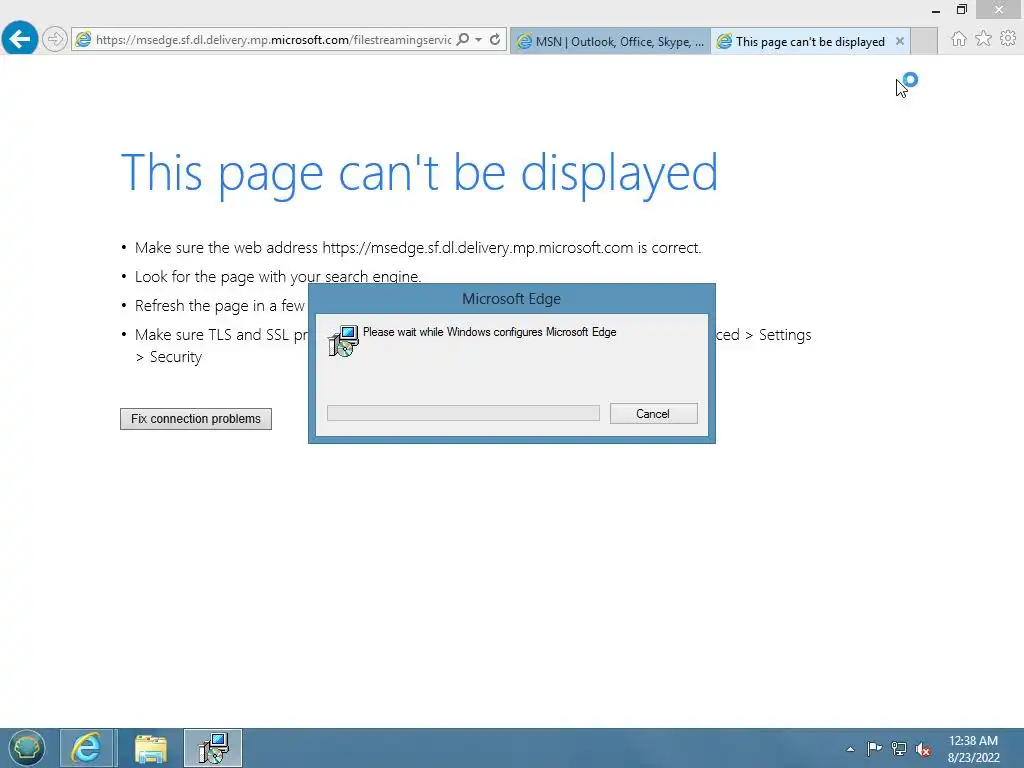Click the grayed forward navigation arrow
1024x768 pixels.
tap(55, 39)
